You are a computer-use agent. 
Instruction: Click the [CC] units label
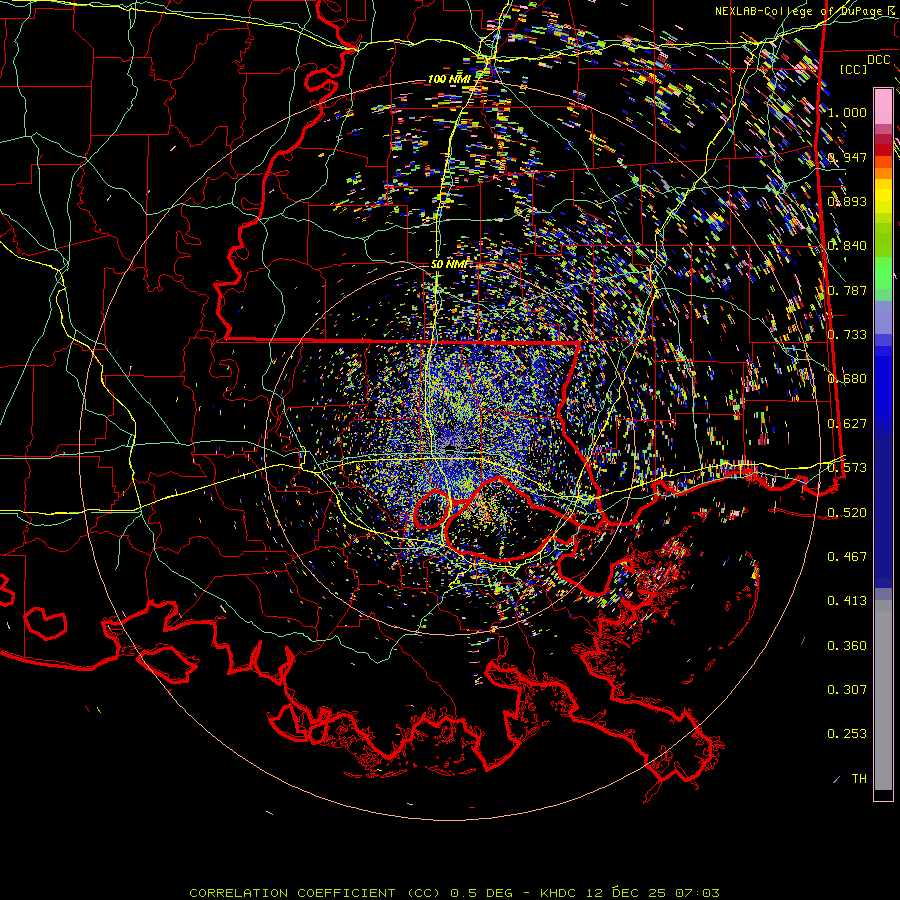(854, 69)
